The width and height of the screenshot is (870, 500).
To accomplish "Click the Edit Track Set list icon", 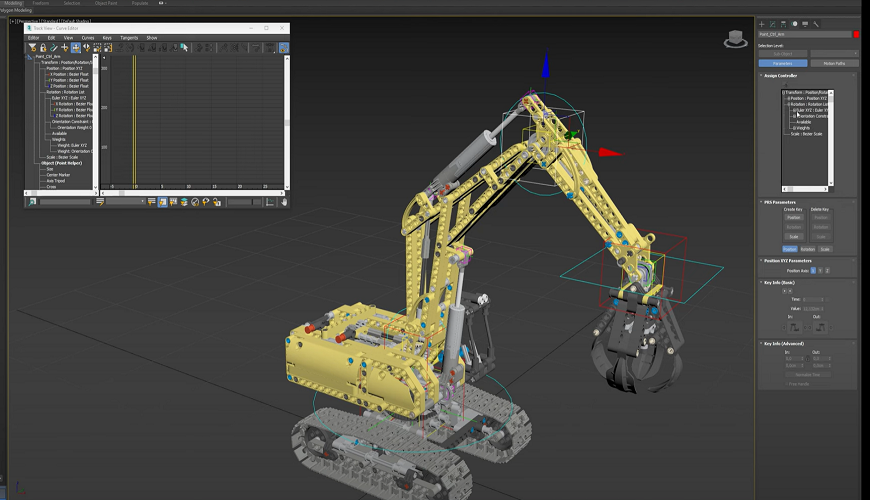I will (x=100, y=202).
